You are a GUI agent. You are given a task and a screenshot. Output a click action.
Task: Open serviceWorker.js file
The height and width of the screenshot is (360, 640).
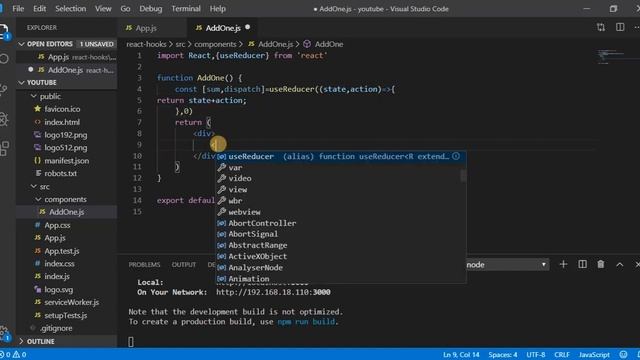pos(71,302)
